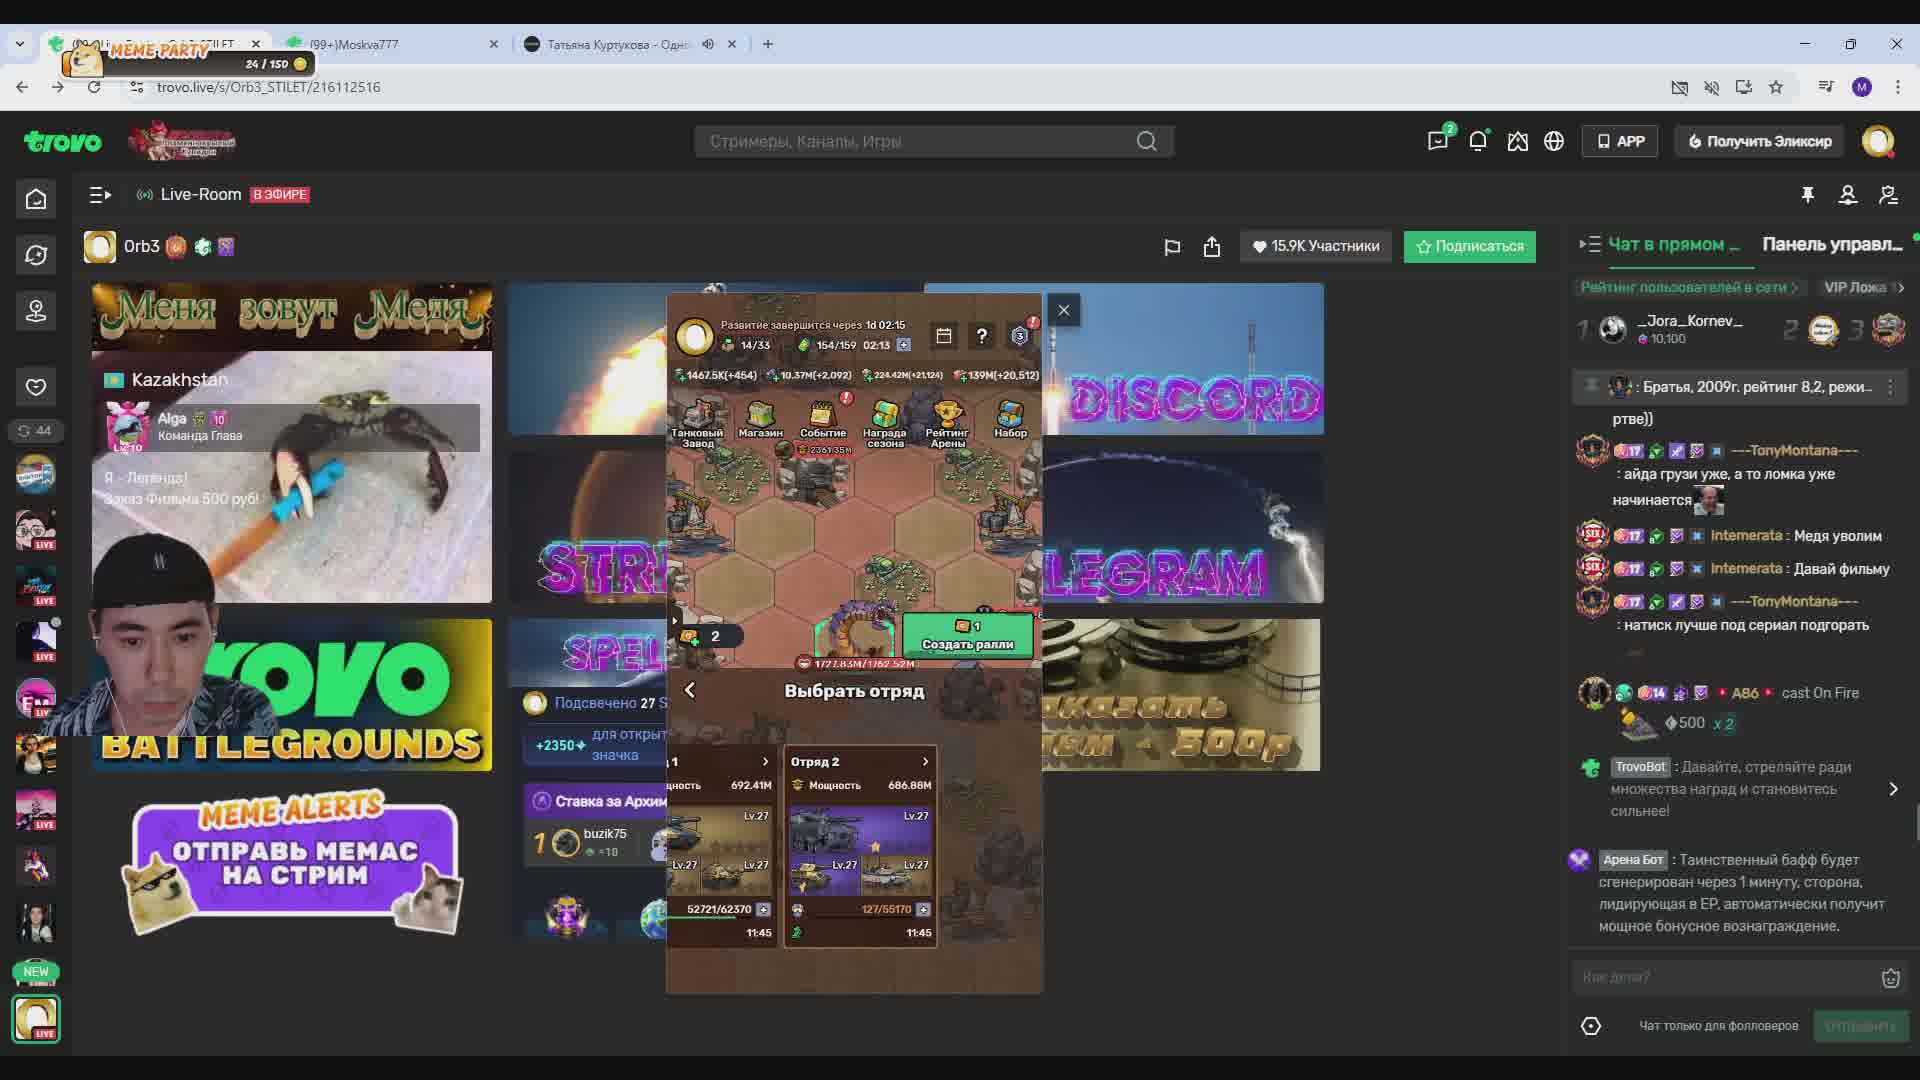The image size is (1920, 1080).
Task: Add troops plus button next to 52721/62370
Action: [x=763, y=910]
